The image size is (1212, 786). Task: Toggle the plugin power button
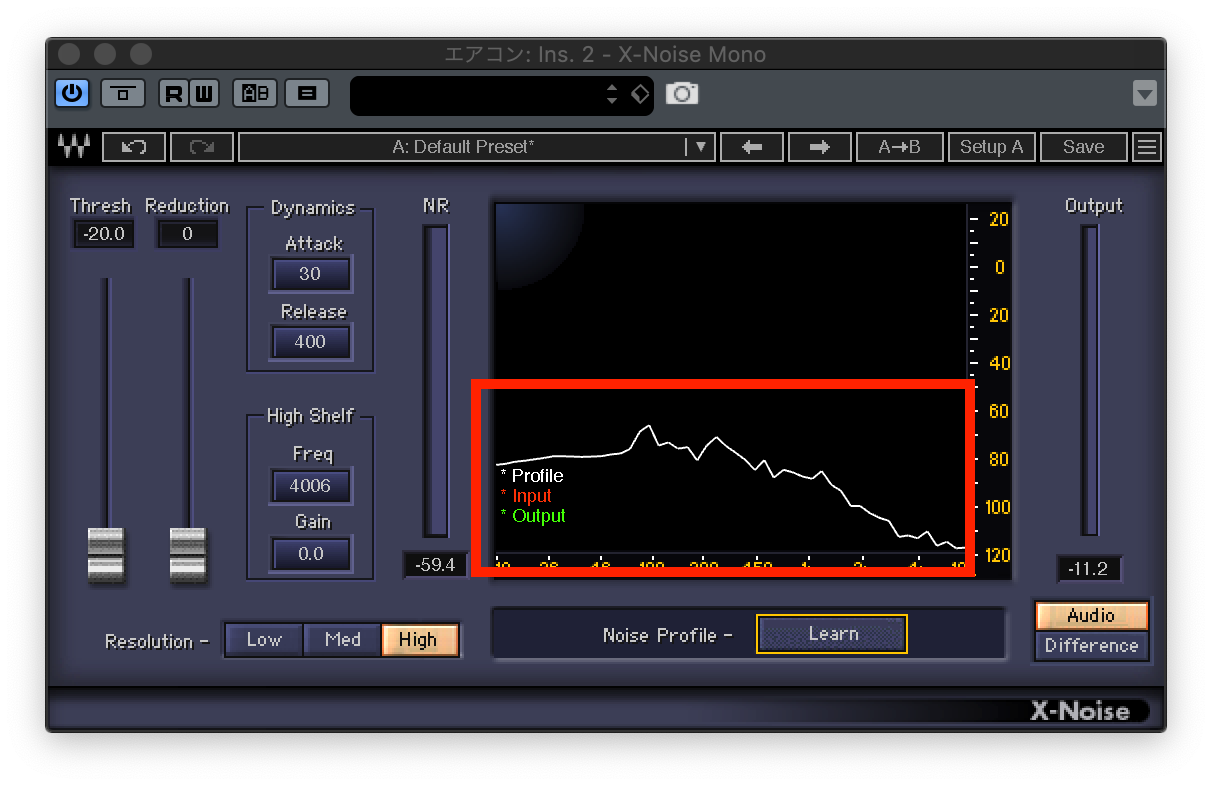(71, 93)
